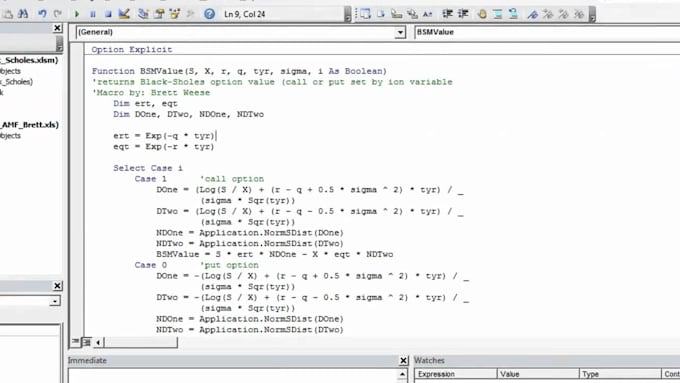Run the macro with green play icon

coord(77,14)
